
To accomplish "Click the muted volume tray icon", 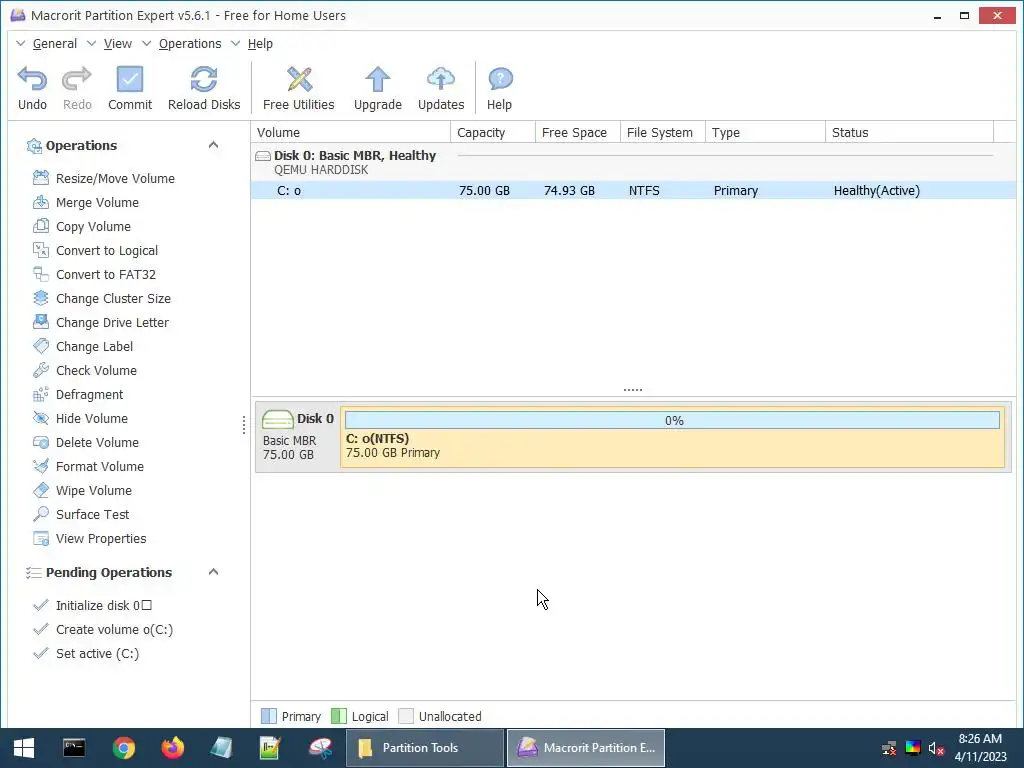I will [x=936, y=748].
